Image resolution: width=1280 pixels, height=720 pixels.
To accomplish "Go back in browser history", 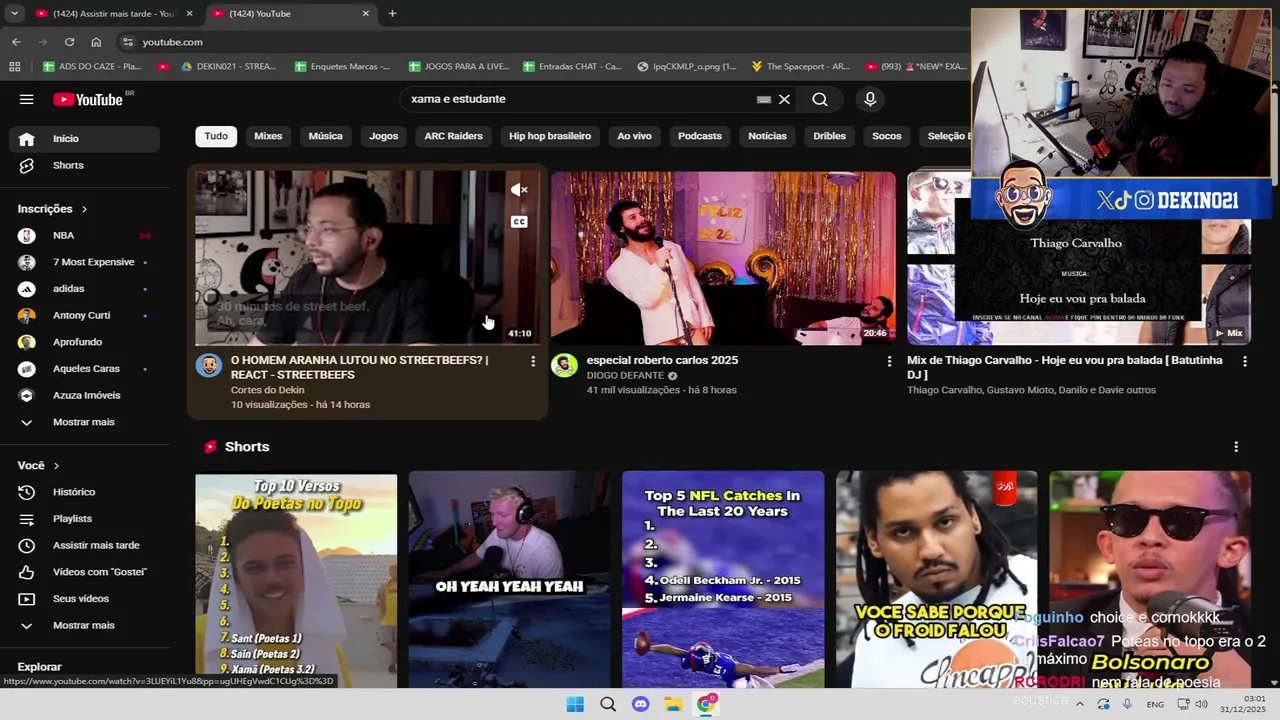I will pos(16,42).
